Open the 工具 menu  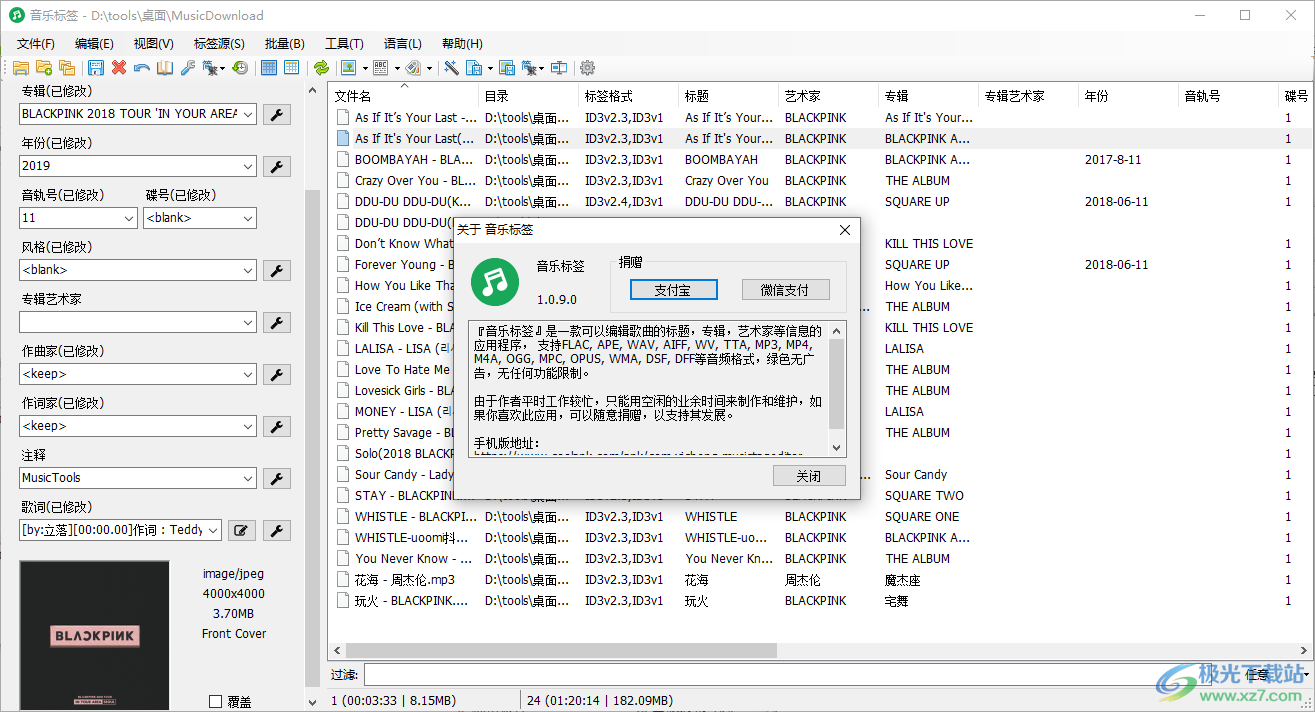[345, 43]
